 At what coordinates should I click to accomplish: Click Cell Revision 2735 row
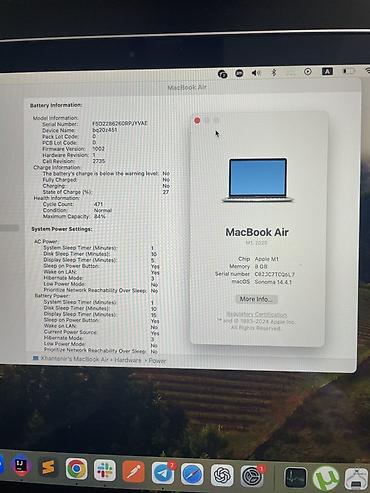pos(73,161)
